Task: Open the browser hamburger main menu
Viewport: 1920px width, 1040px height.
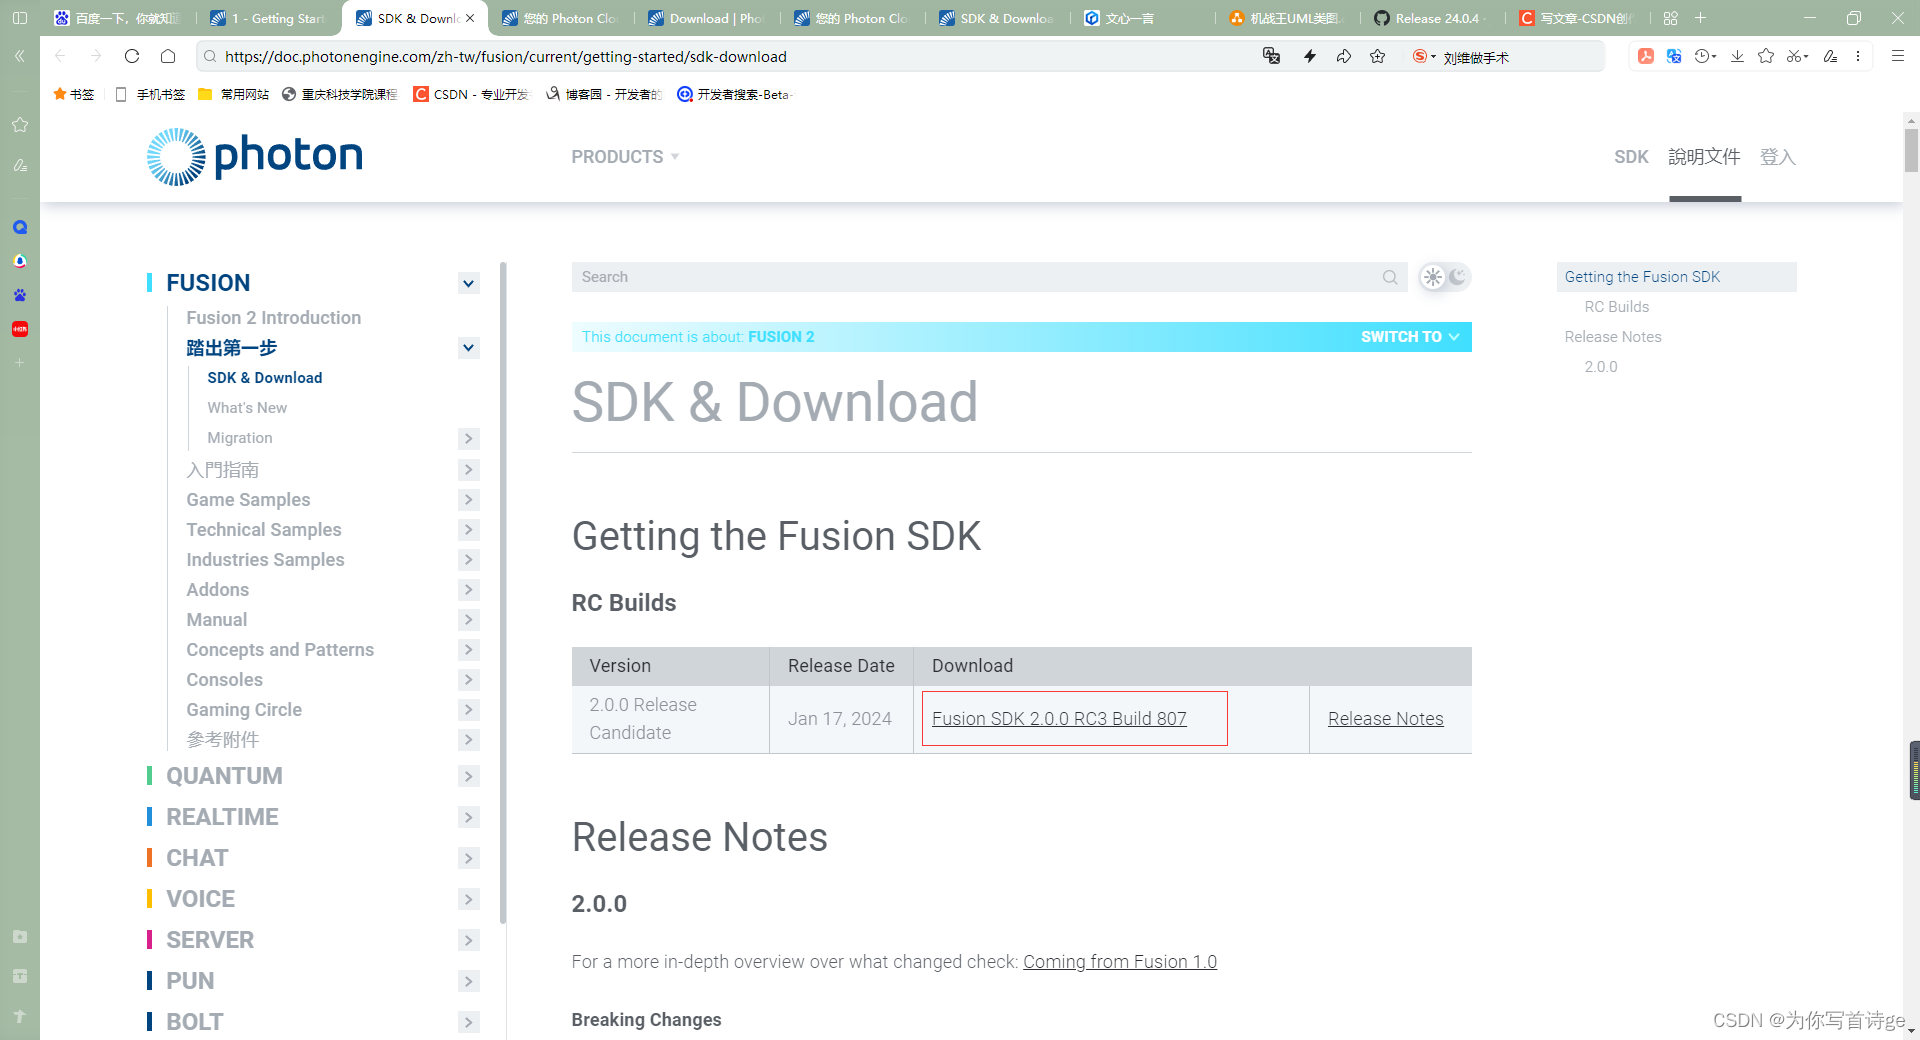Action: [x=1897, y=56]
